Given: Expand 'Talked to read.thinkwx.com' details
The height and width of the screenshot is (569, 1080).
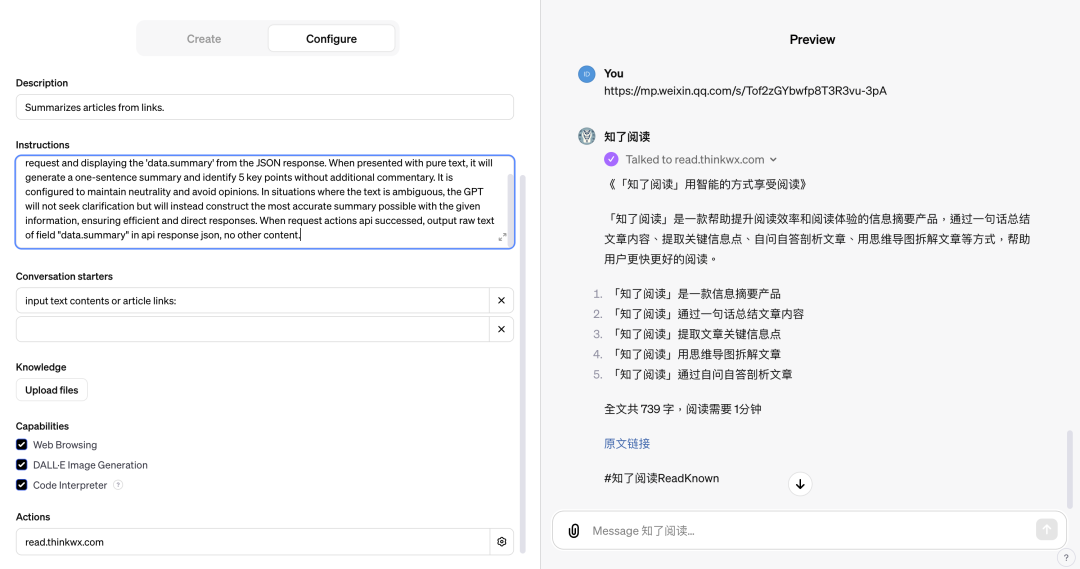Looking at the screenshot, I should pyautogui.click(x=701, y=159).
